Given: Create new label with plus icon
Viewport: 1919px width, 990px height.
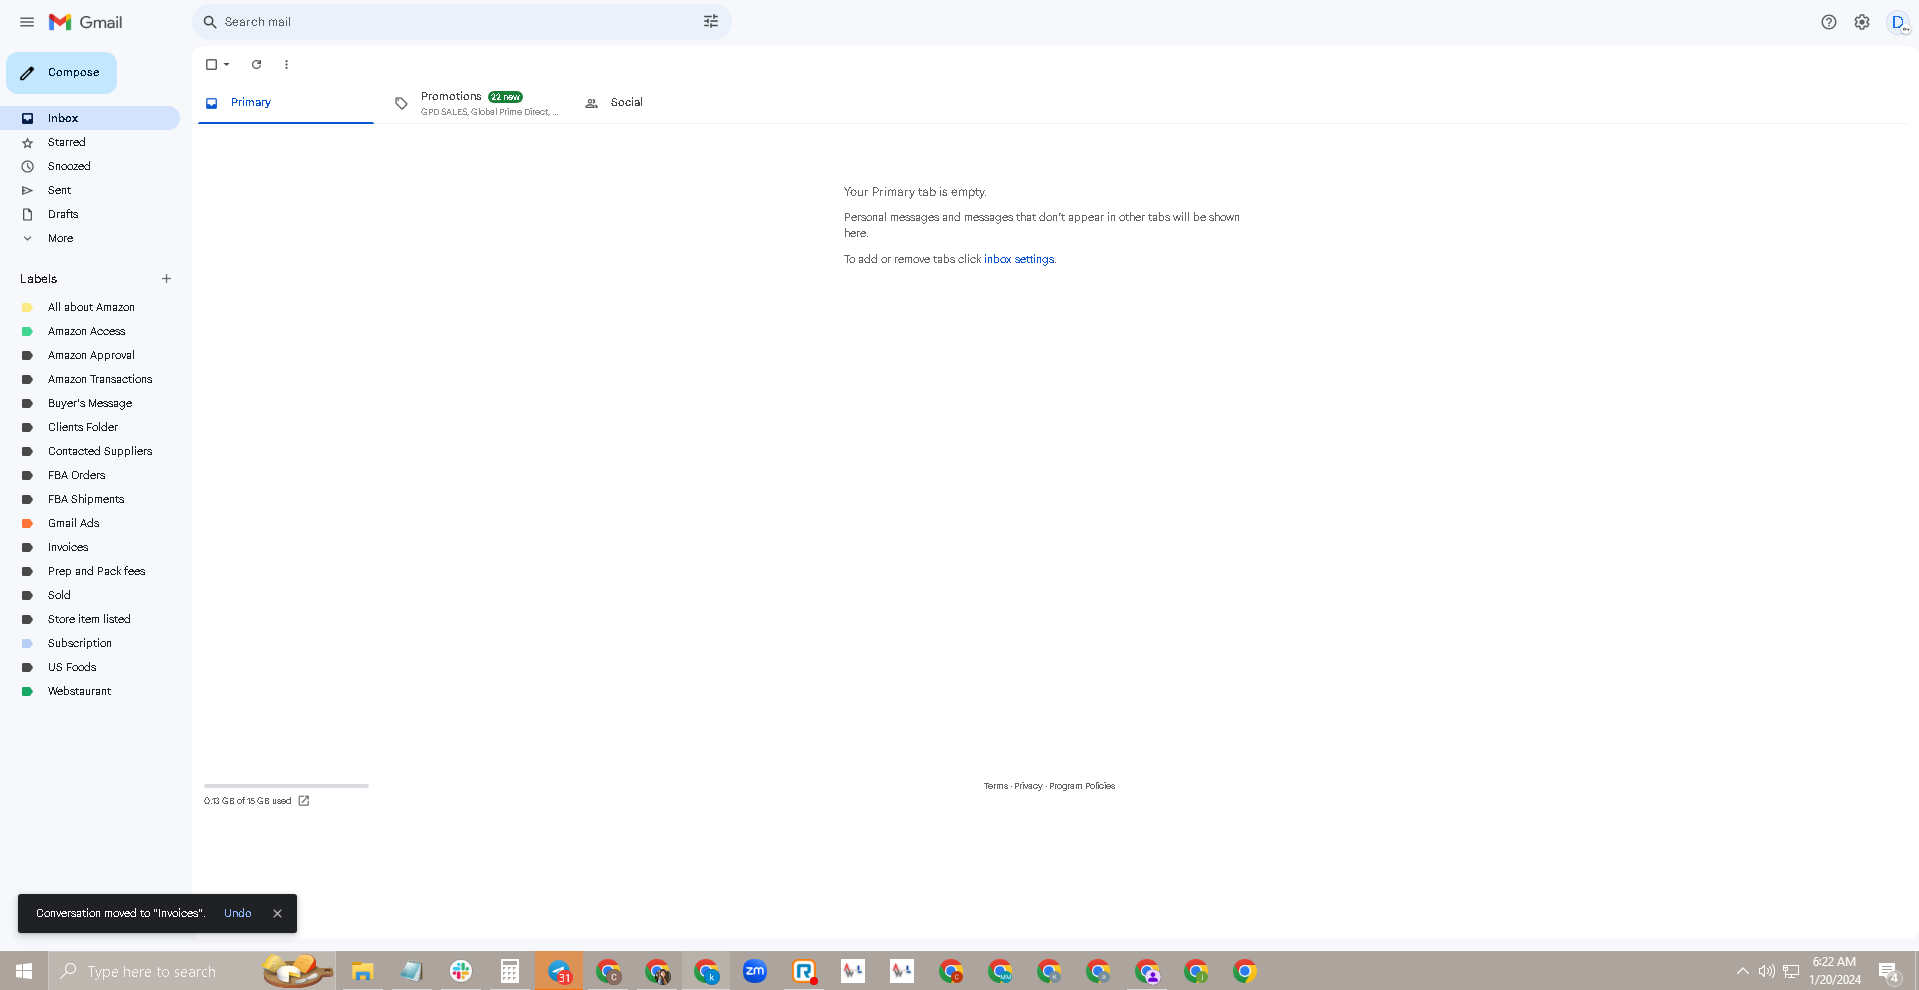Looking at the screenshot, I should click(x=167, y=279).
